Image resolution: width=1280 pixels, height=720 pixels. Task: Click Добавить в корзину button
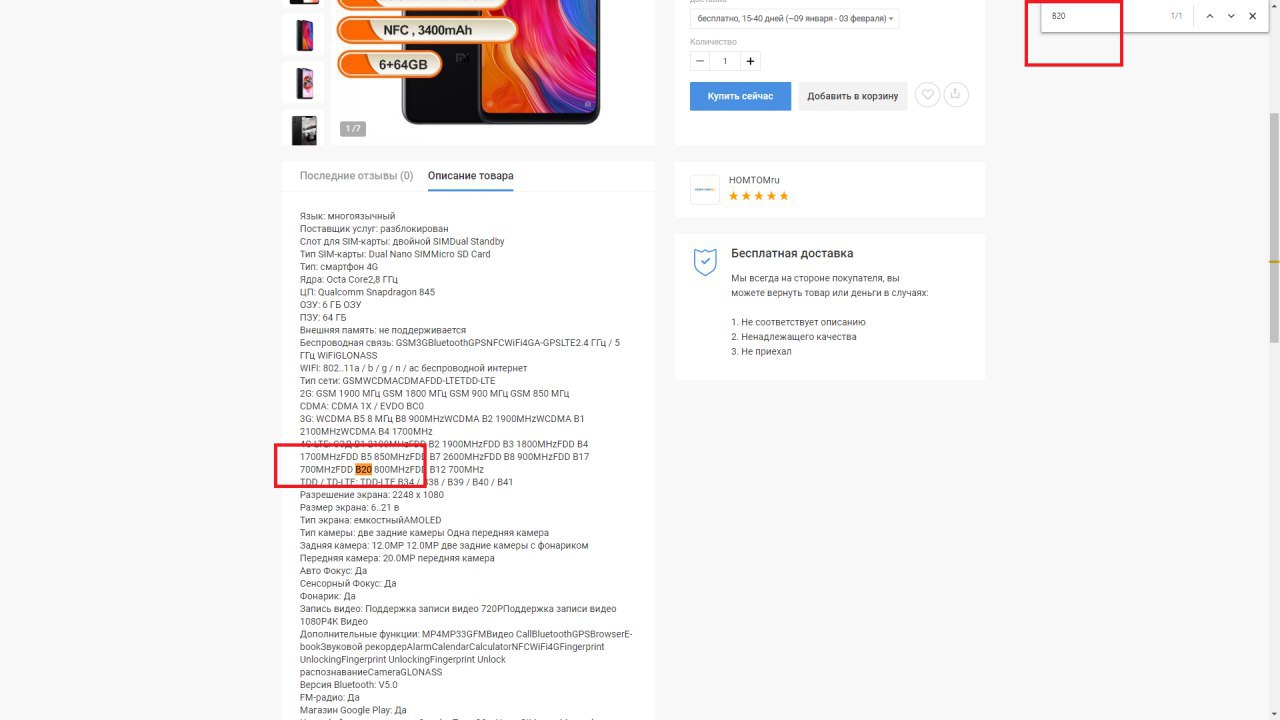point(852,96)
